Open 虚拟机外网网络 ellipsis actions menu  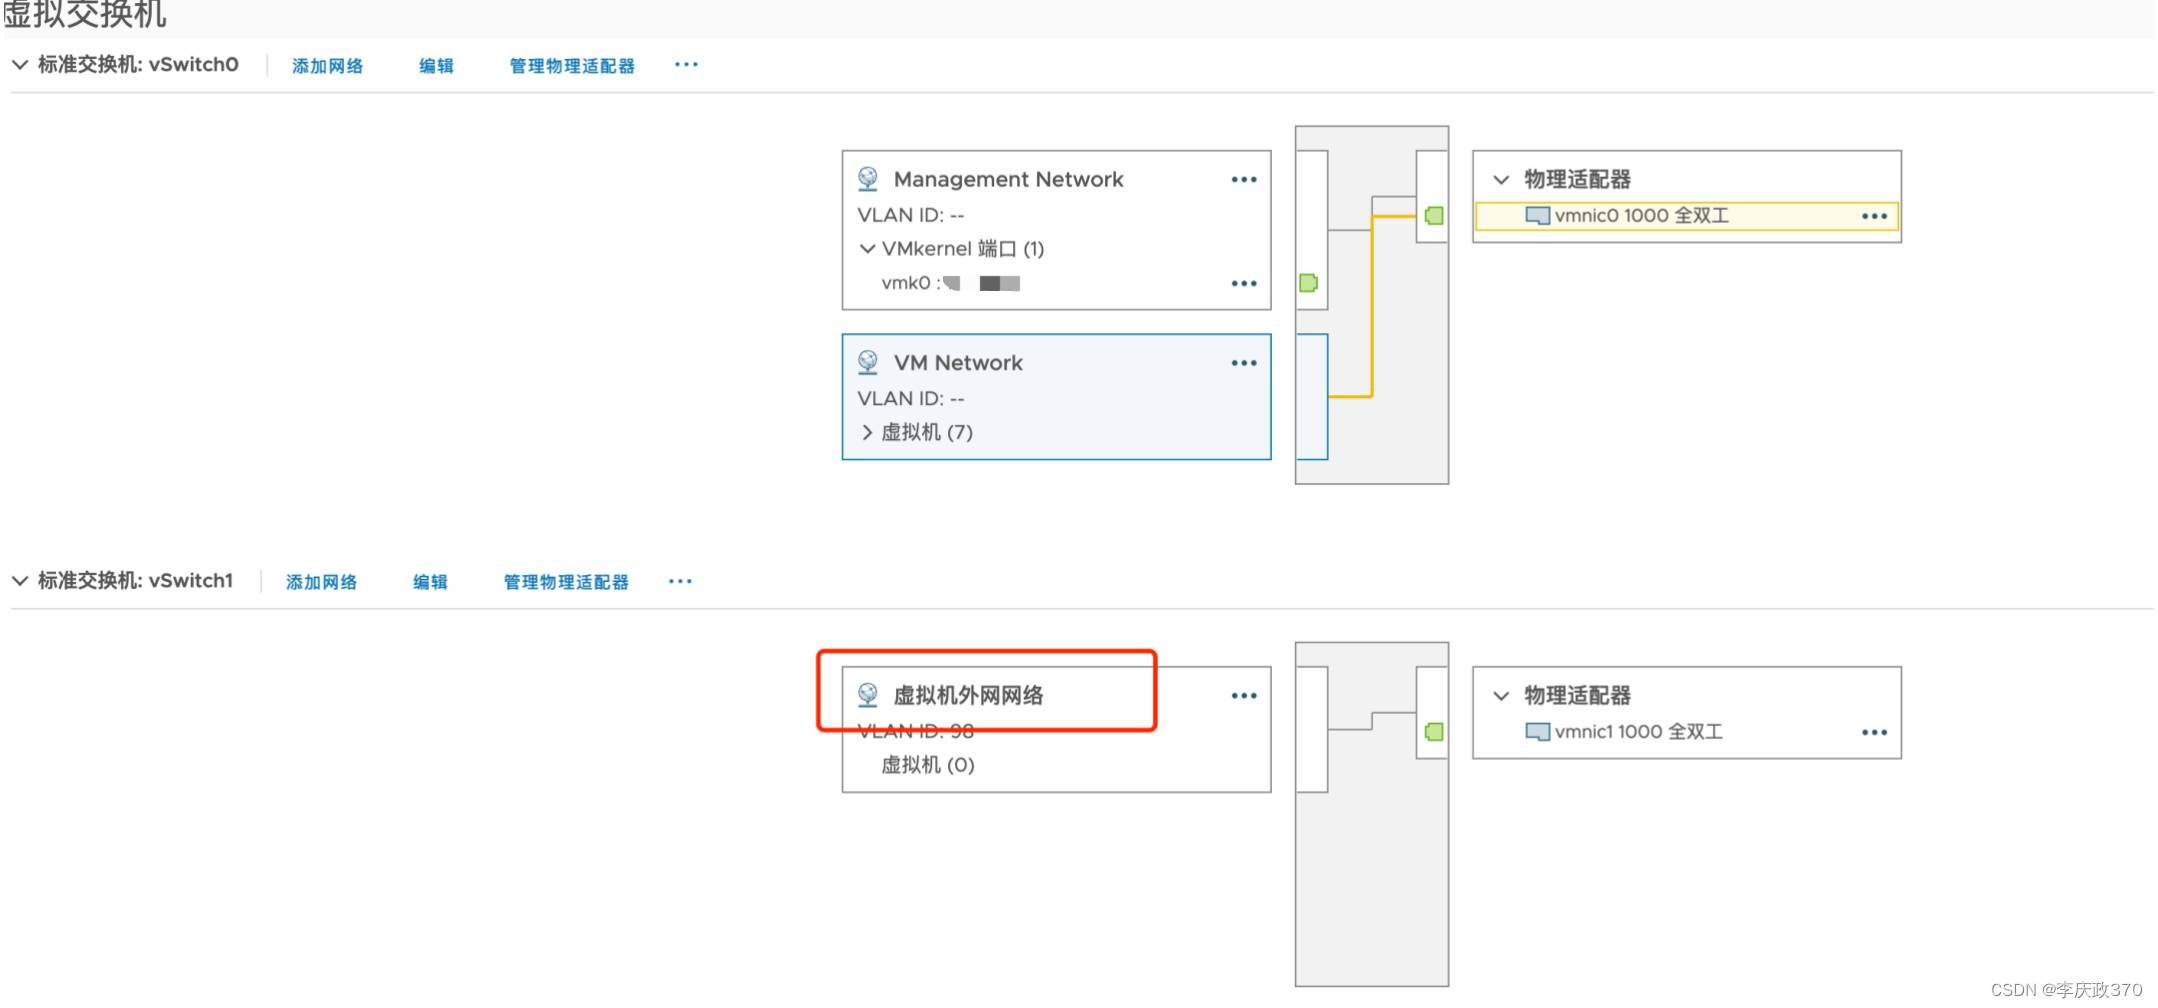click(x=1243, y=696)
